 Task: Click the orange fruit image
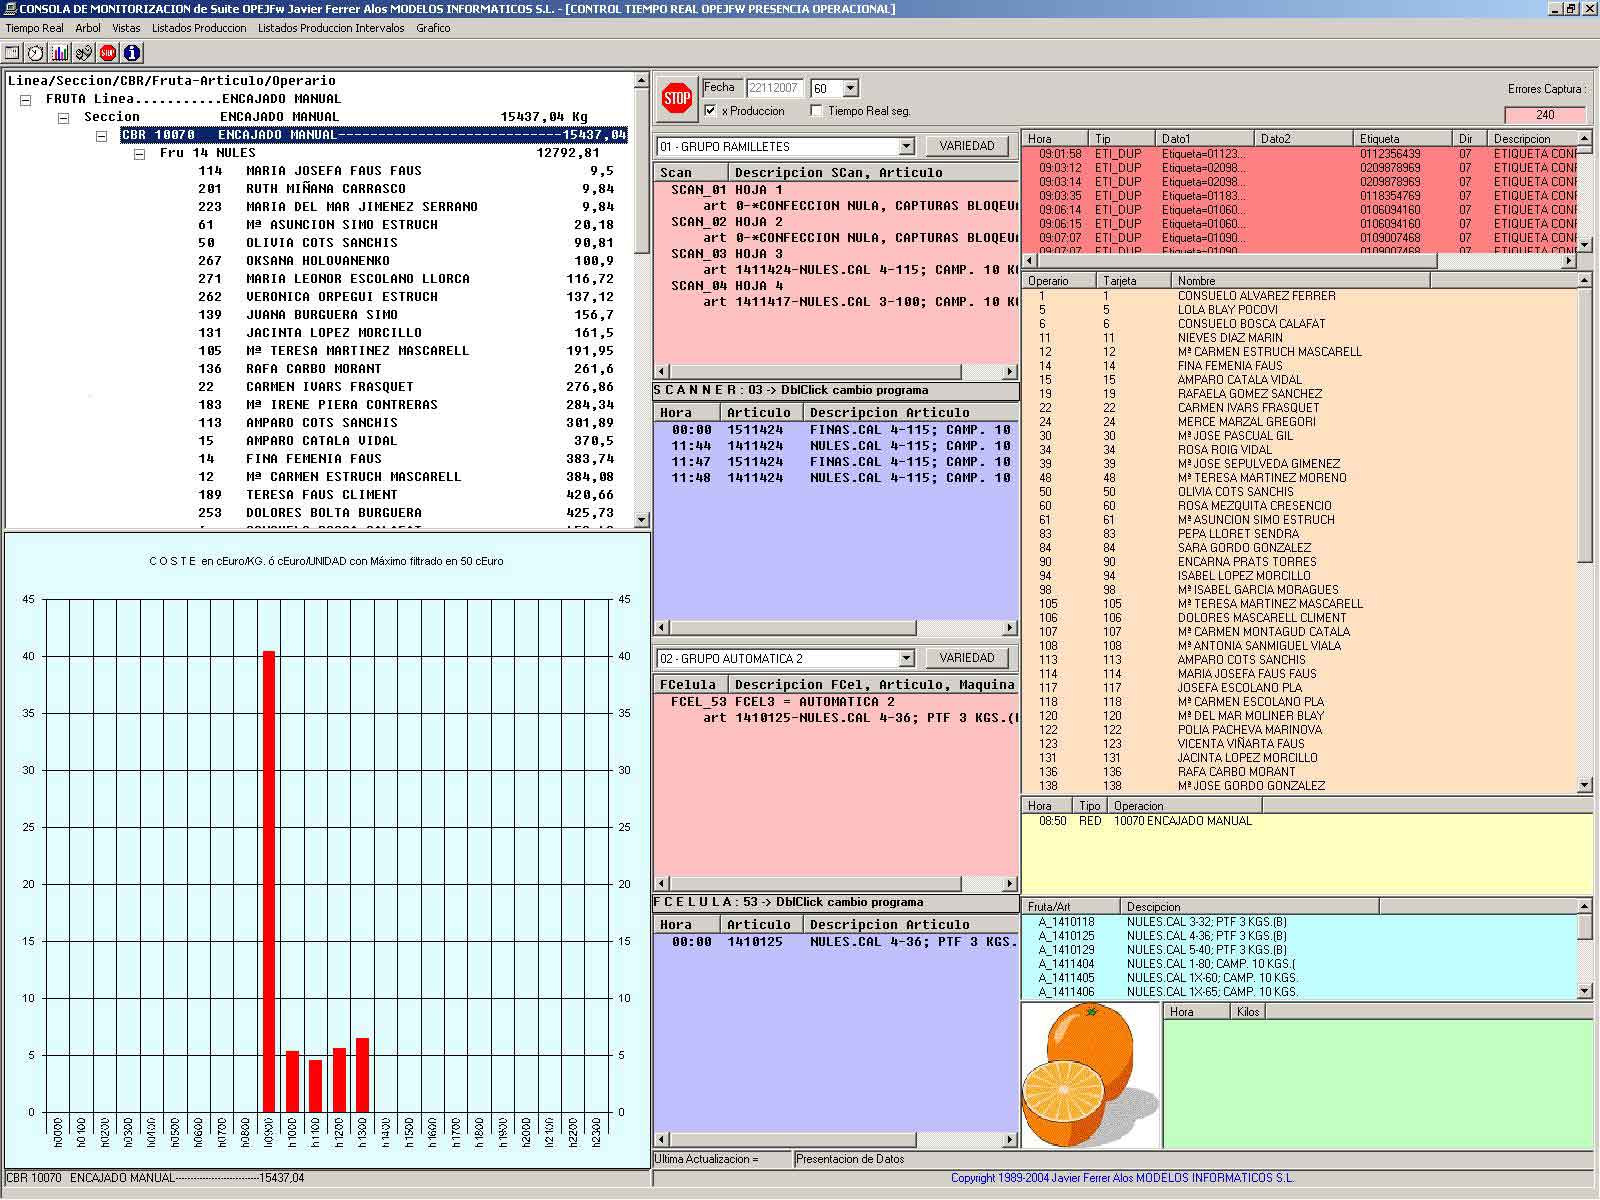pos(1090,1075)
